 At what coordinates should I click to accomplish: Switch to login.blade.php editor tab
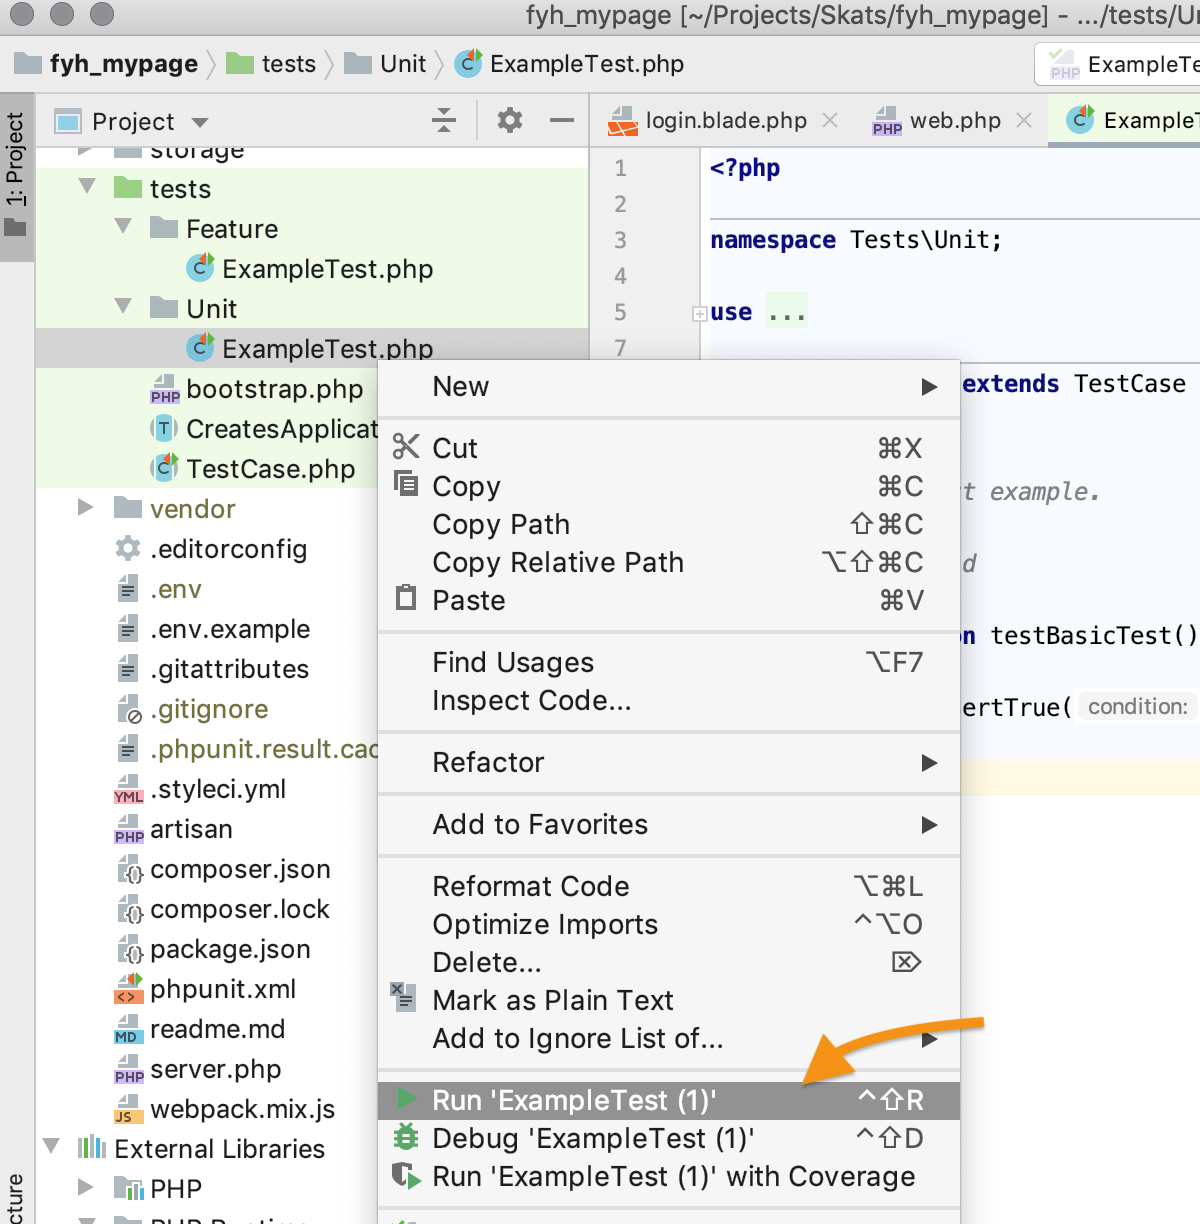726,121
